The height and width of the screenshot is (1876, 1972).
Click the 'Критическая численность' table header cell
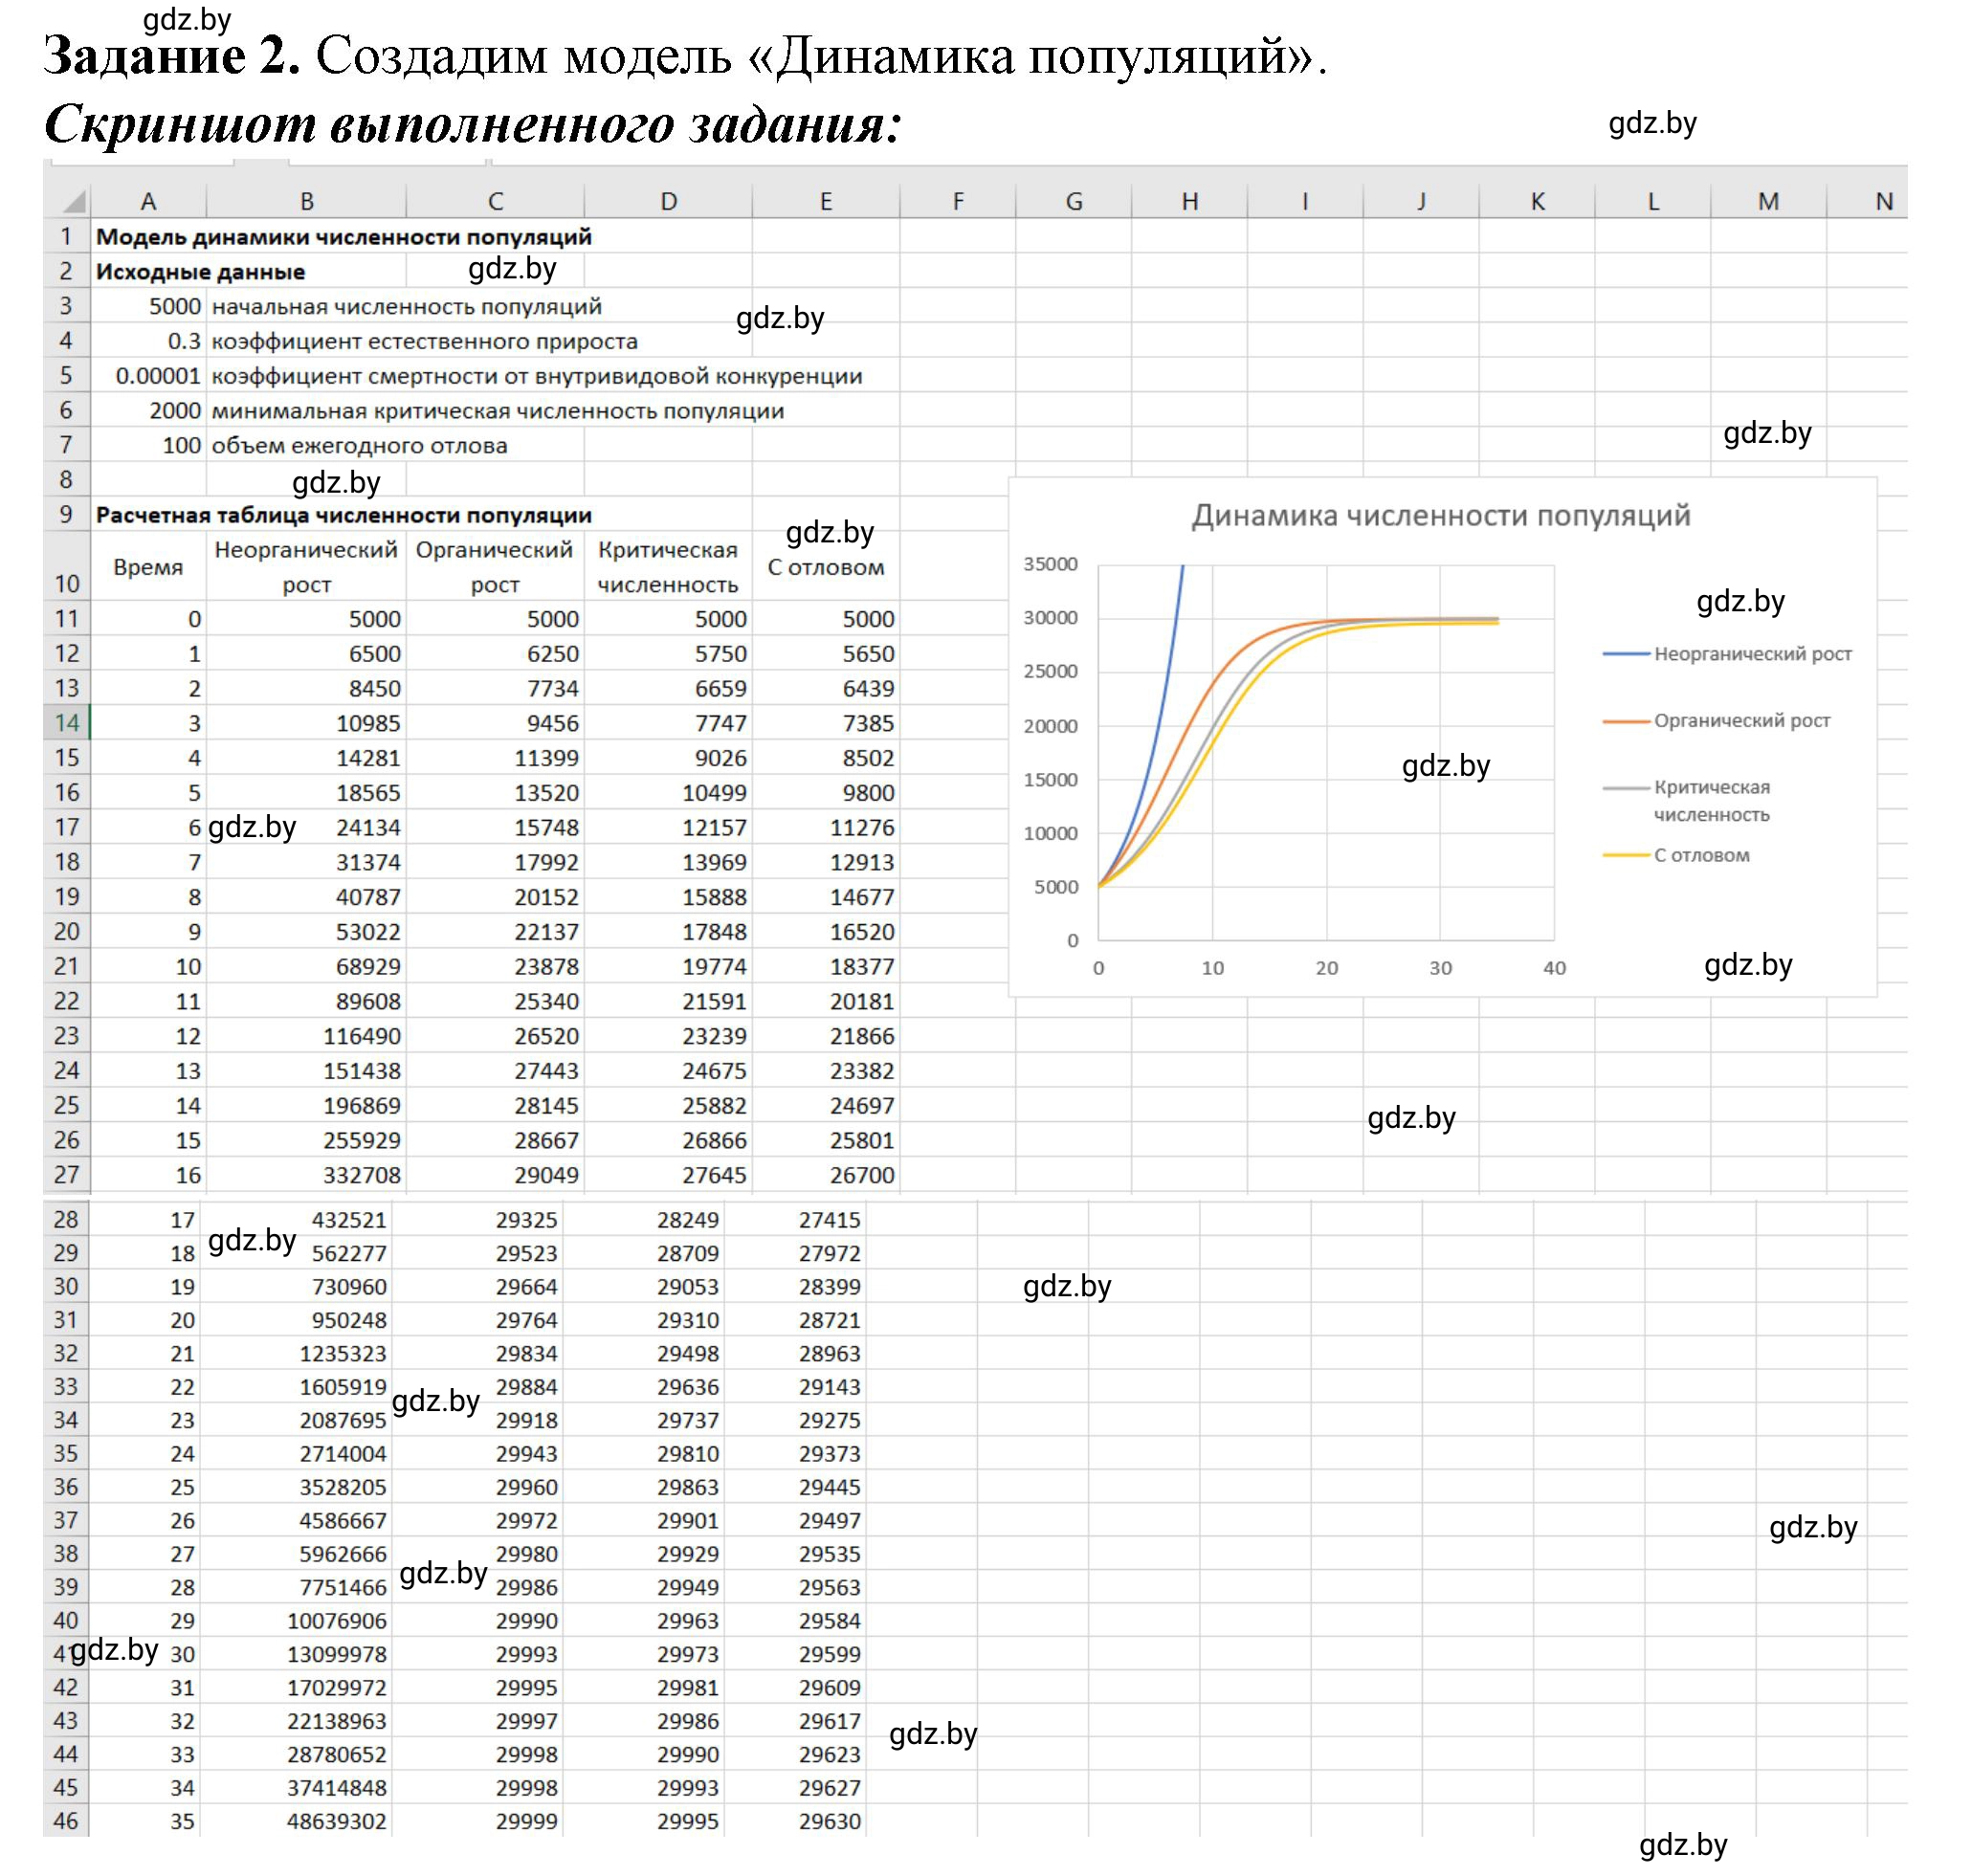point(668,567)
